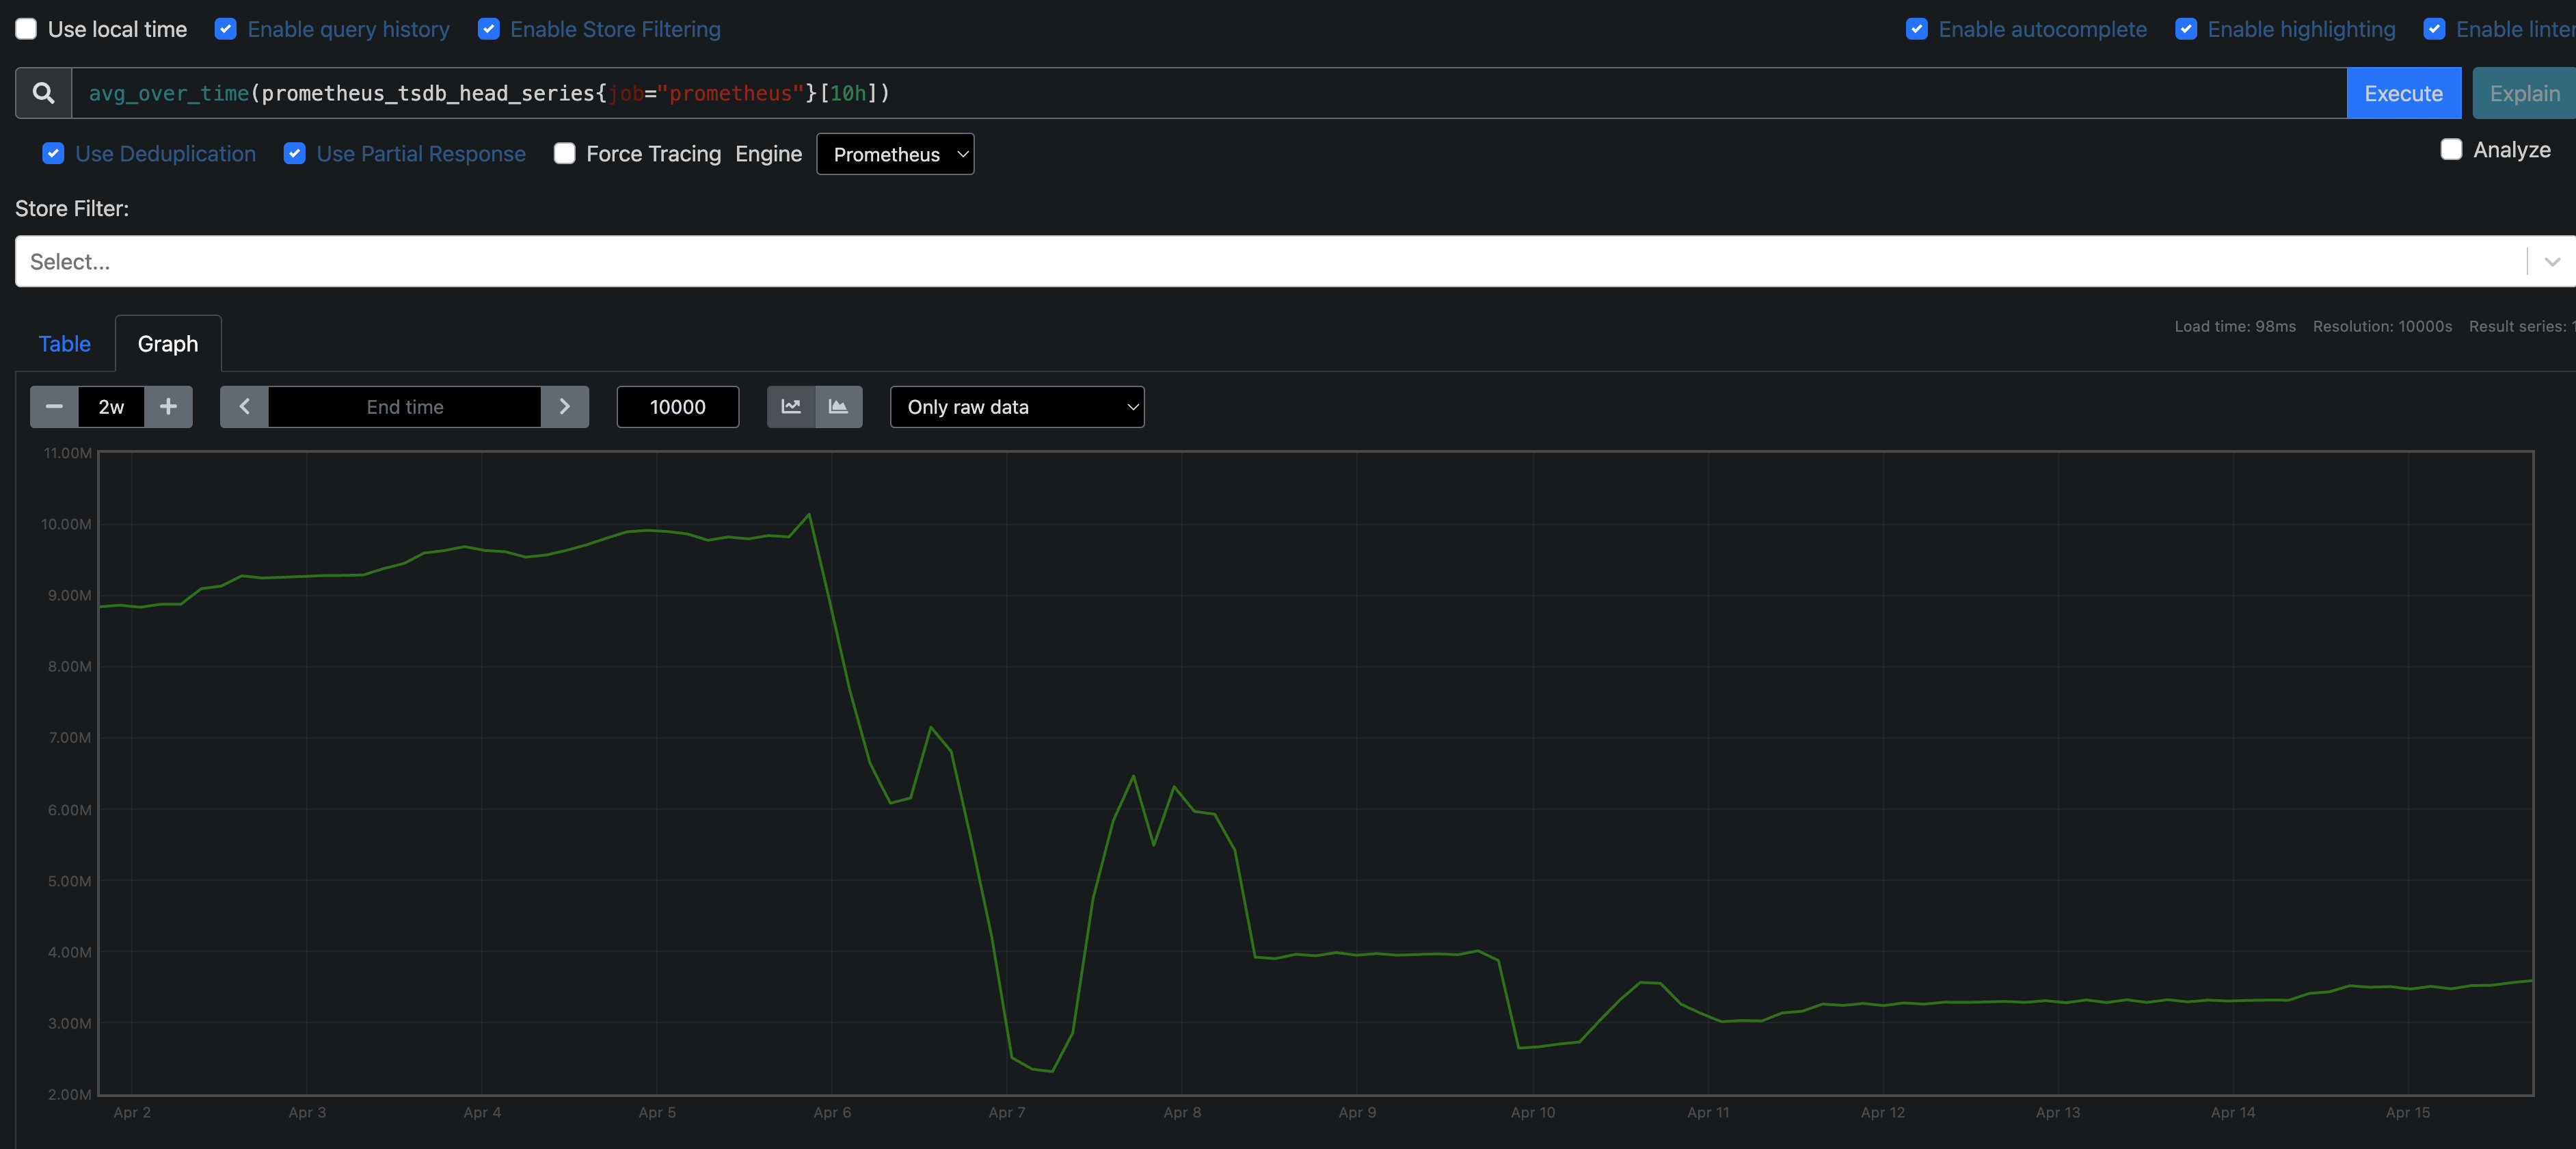Toggle Enable autocomplete checkbox
This screenshot has width=2576, height=1149.
pos(1917,29)
